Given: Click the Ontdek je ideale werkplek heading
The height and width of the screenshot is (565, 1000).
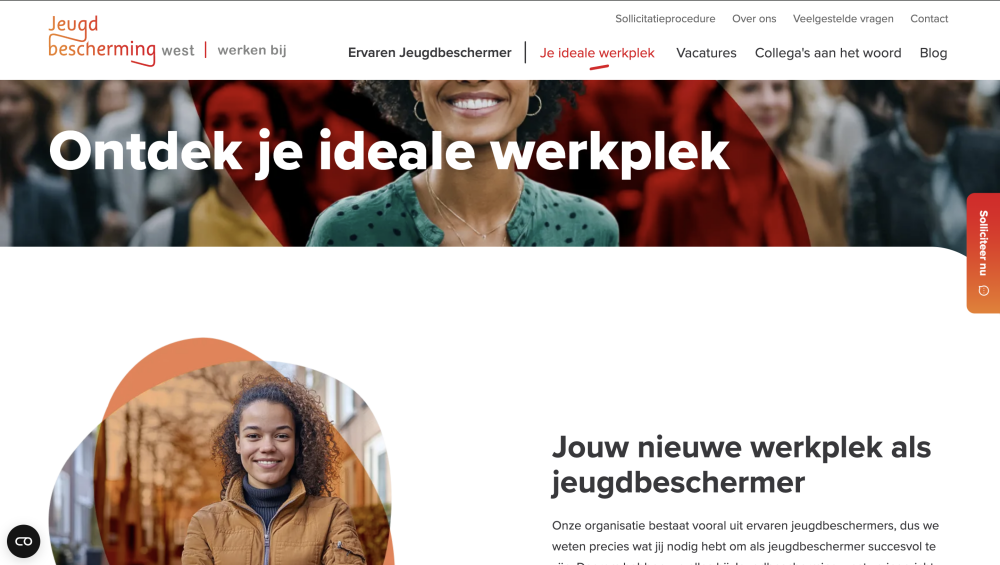Looking at the screenshot, I should [389, 152].
